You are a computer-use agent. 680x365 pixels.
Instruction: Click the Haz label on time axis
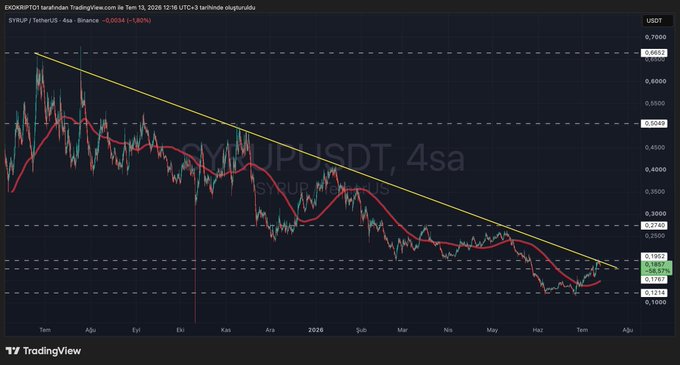[x=538, y=330]
